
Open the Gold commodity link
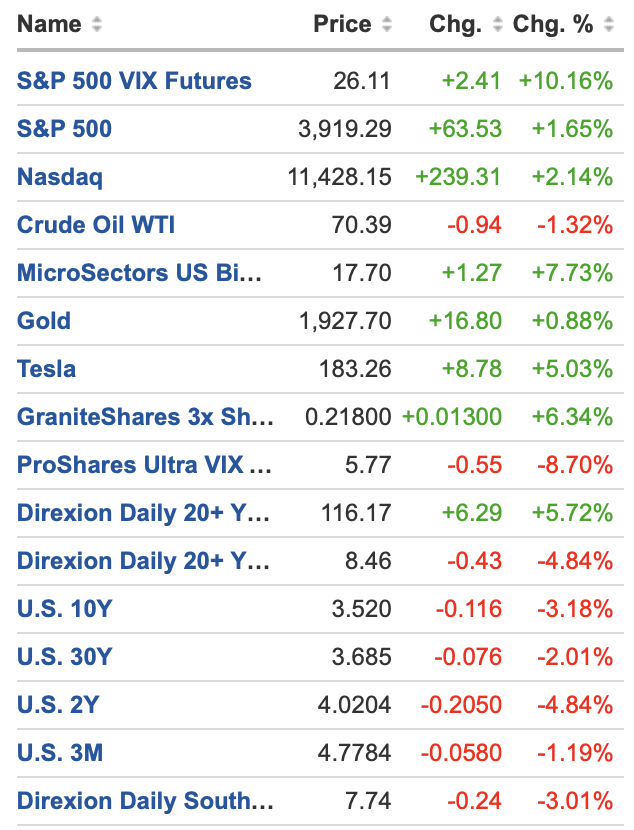pos(44,321)
